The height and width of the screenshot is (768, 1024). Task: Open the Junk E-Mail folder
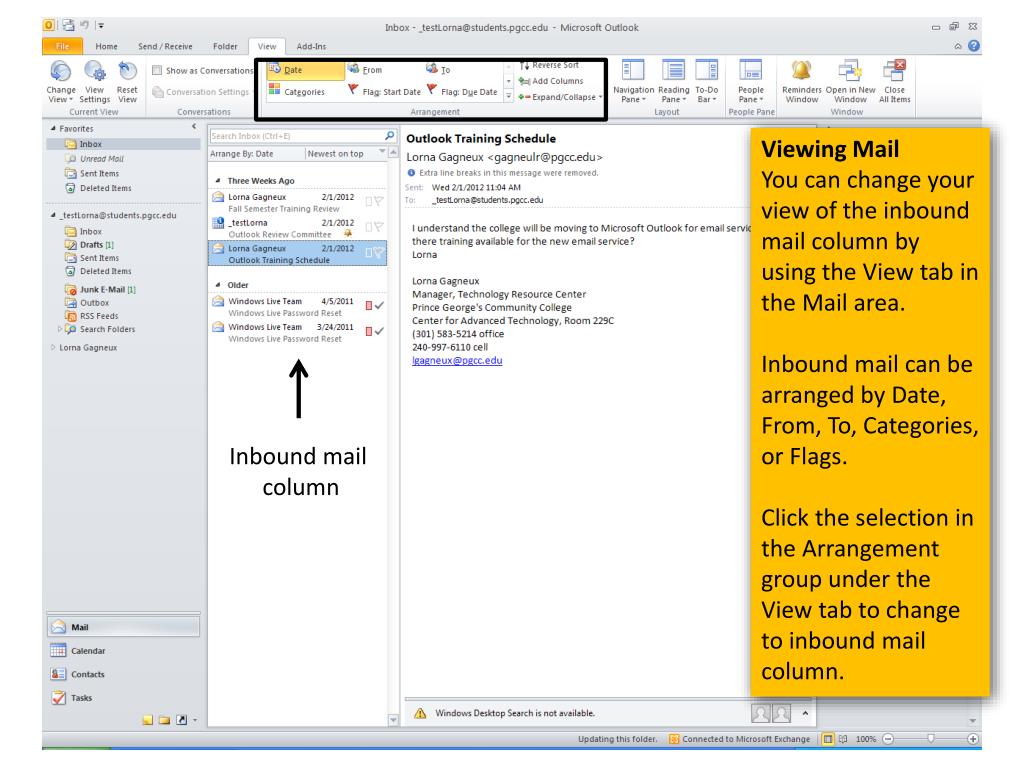coord(102,289)
